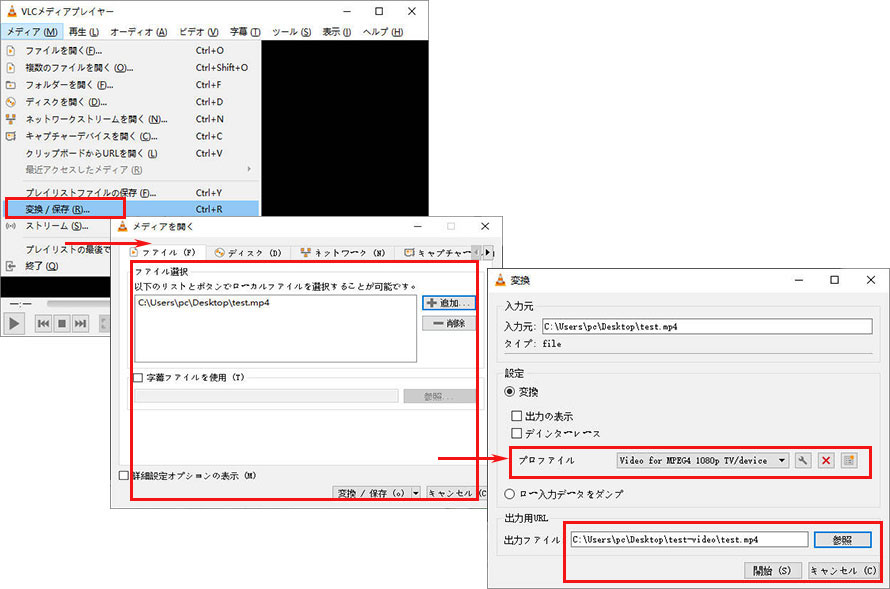Click the ネットワークストリームを開く network icon

point(10,119)
